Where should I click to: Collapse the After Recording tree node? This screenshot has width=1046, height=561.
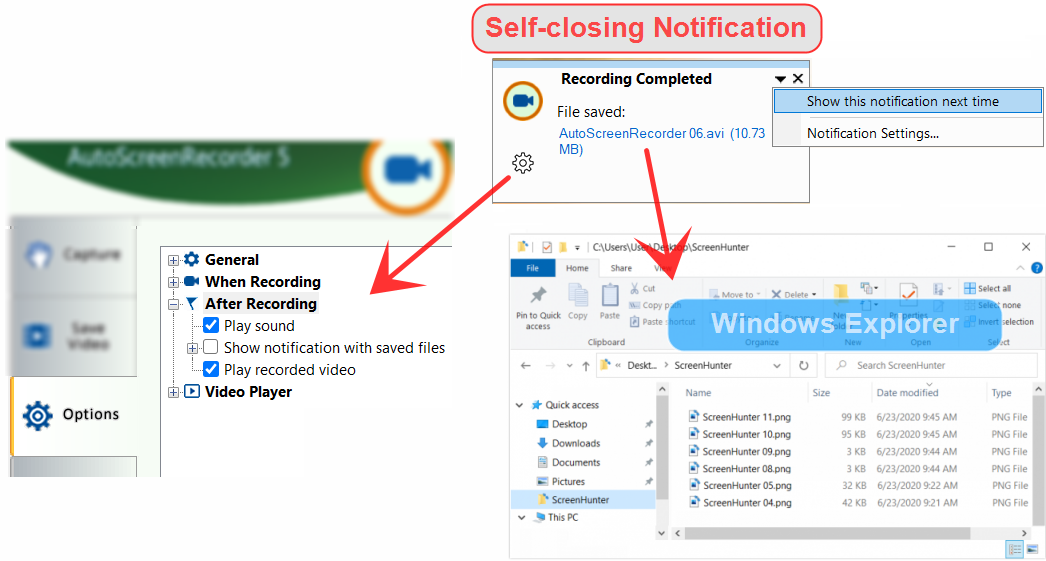click(174, 304)
